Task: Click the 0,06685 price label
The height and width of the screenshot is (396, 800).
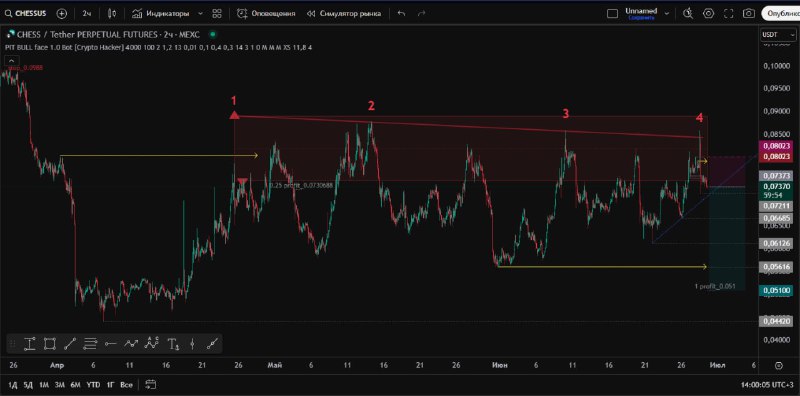Action: pos(776,218)
